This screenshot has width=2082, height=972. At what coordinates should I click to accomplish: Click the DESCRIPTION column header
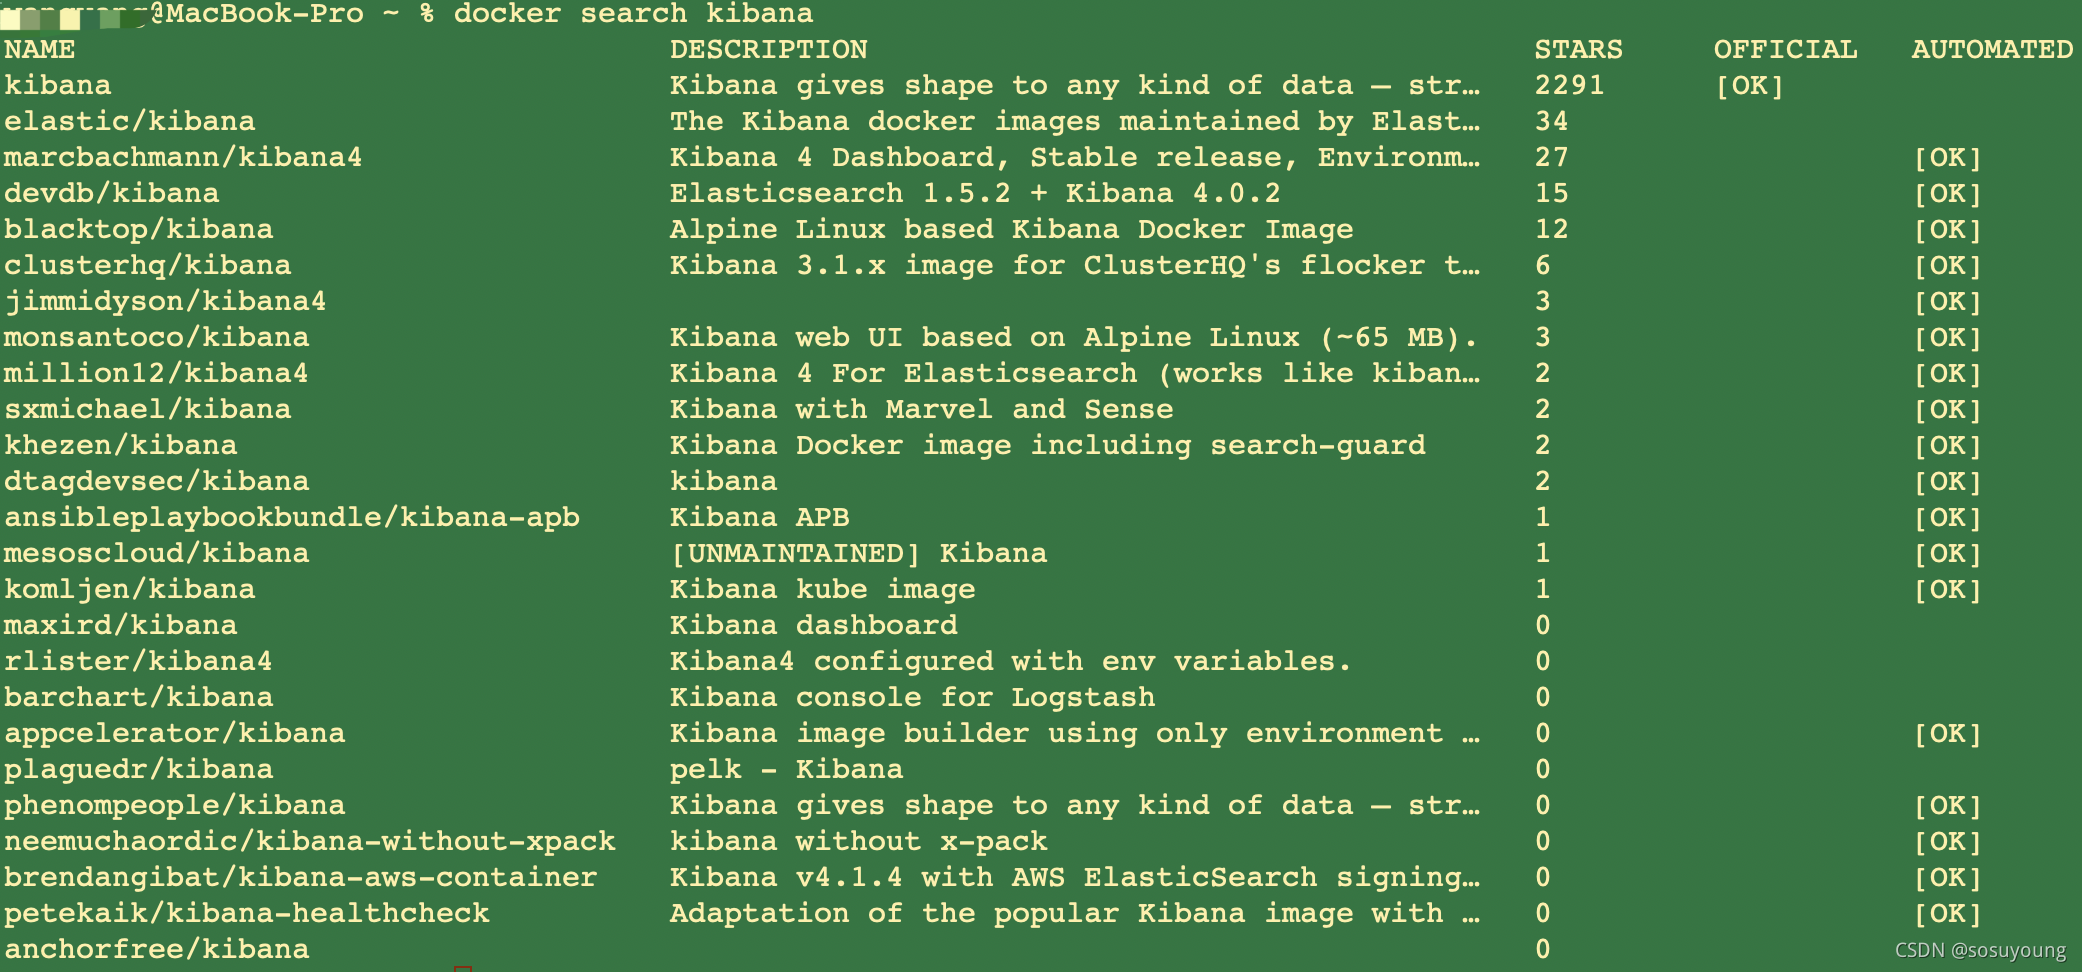tap(768, 49)
